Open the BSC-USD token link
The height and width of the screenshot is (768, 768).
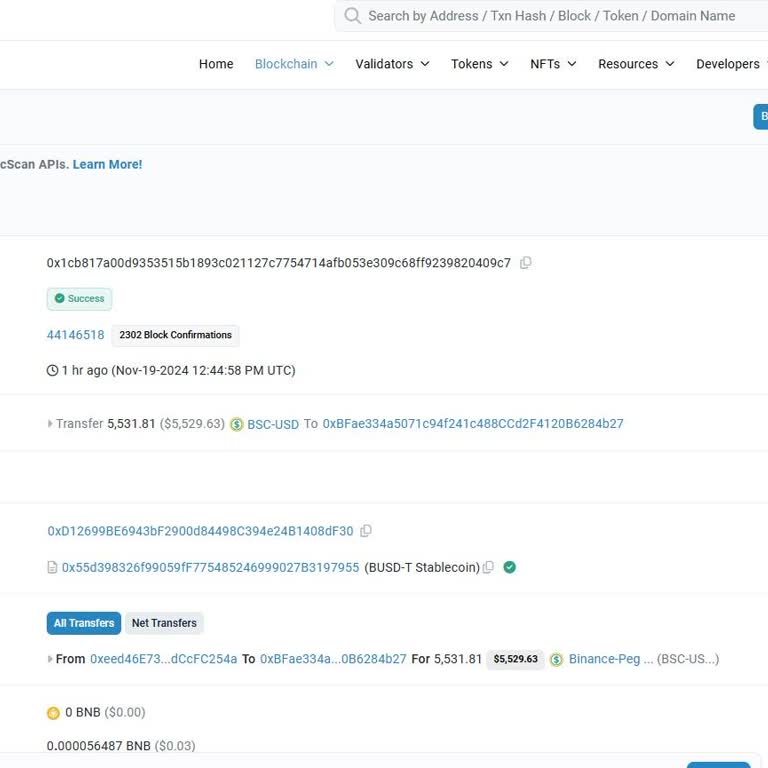tap(273, 424)
